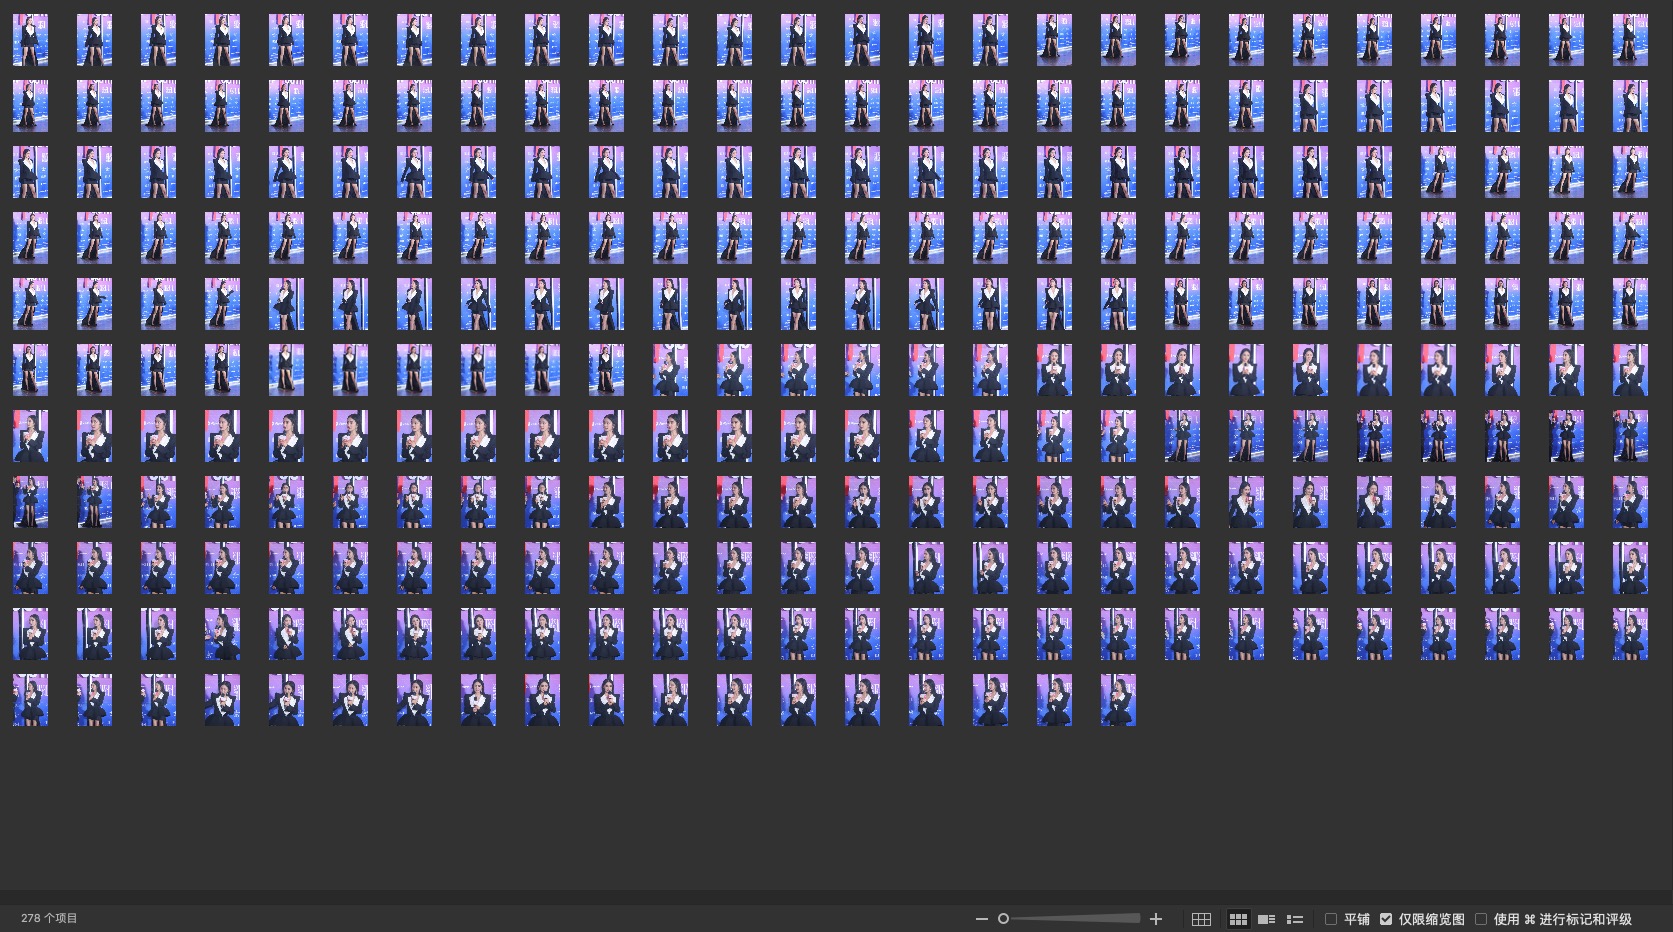Enable 使用 ⌘ 进行标记和评级 checkbox
This screenshot has width=1673, height=932.
click(1481, 919)
